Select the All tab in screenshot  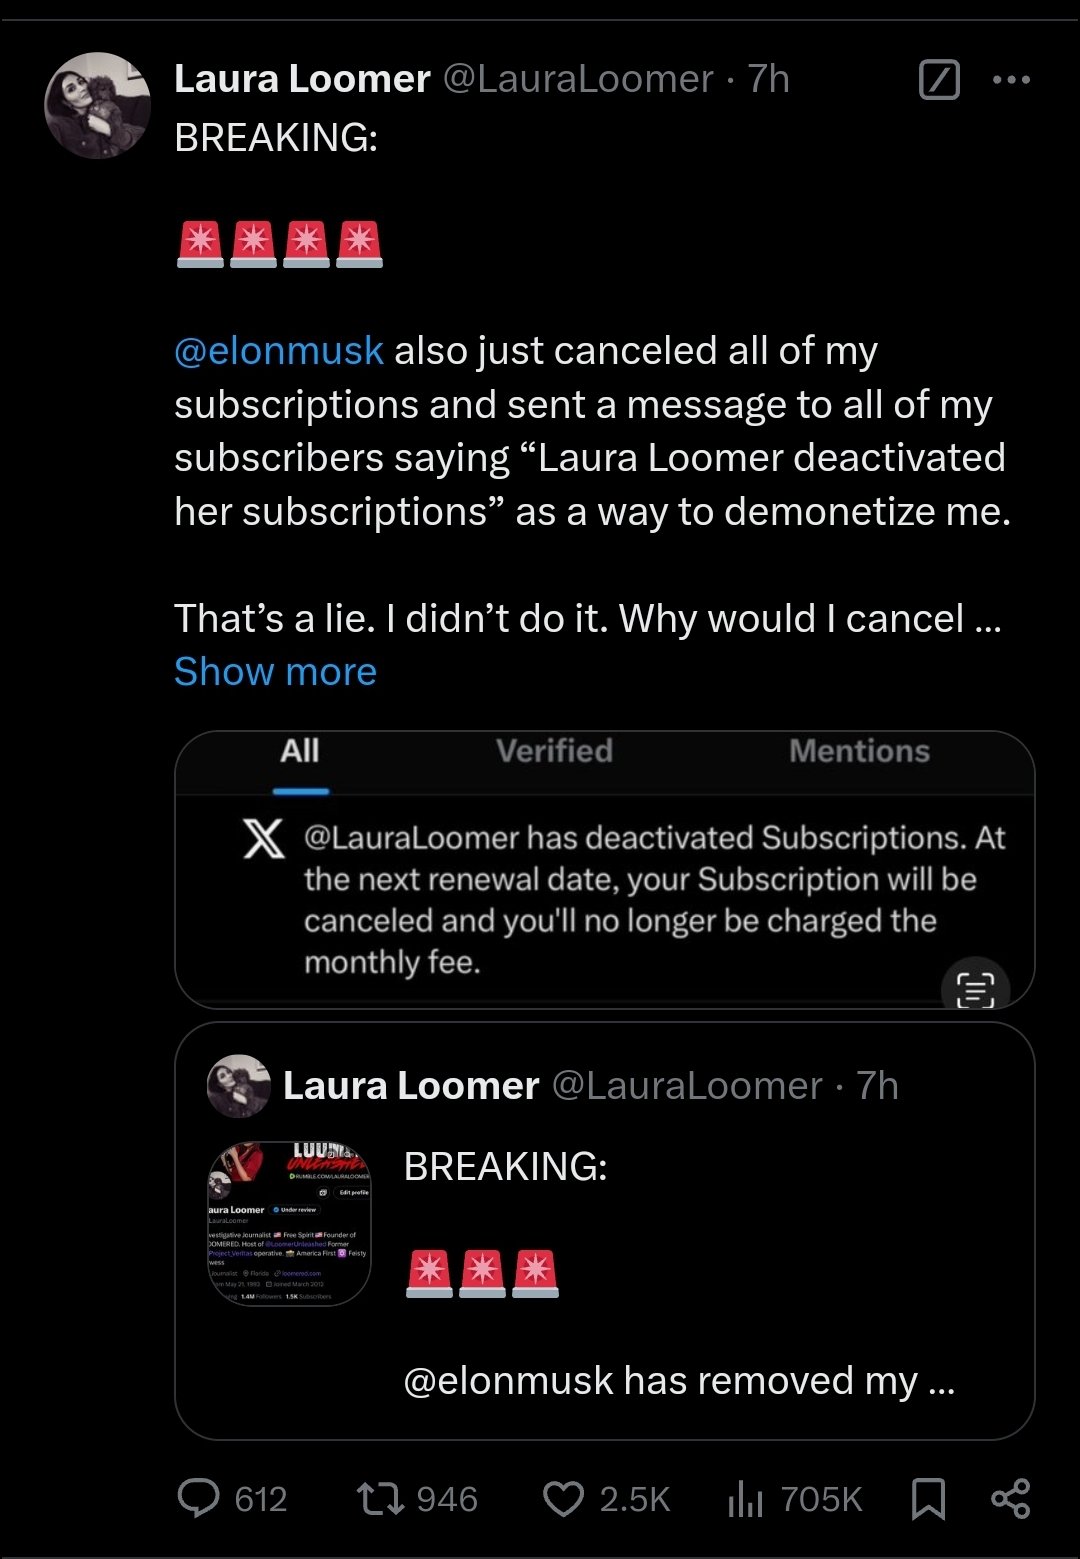[x=300, y=751]
